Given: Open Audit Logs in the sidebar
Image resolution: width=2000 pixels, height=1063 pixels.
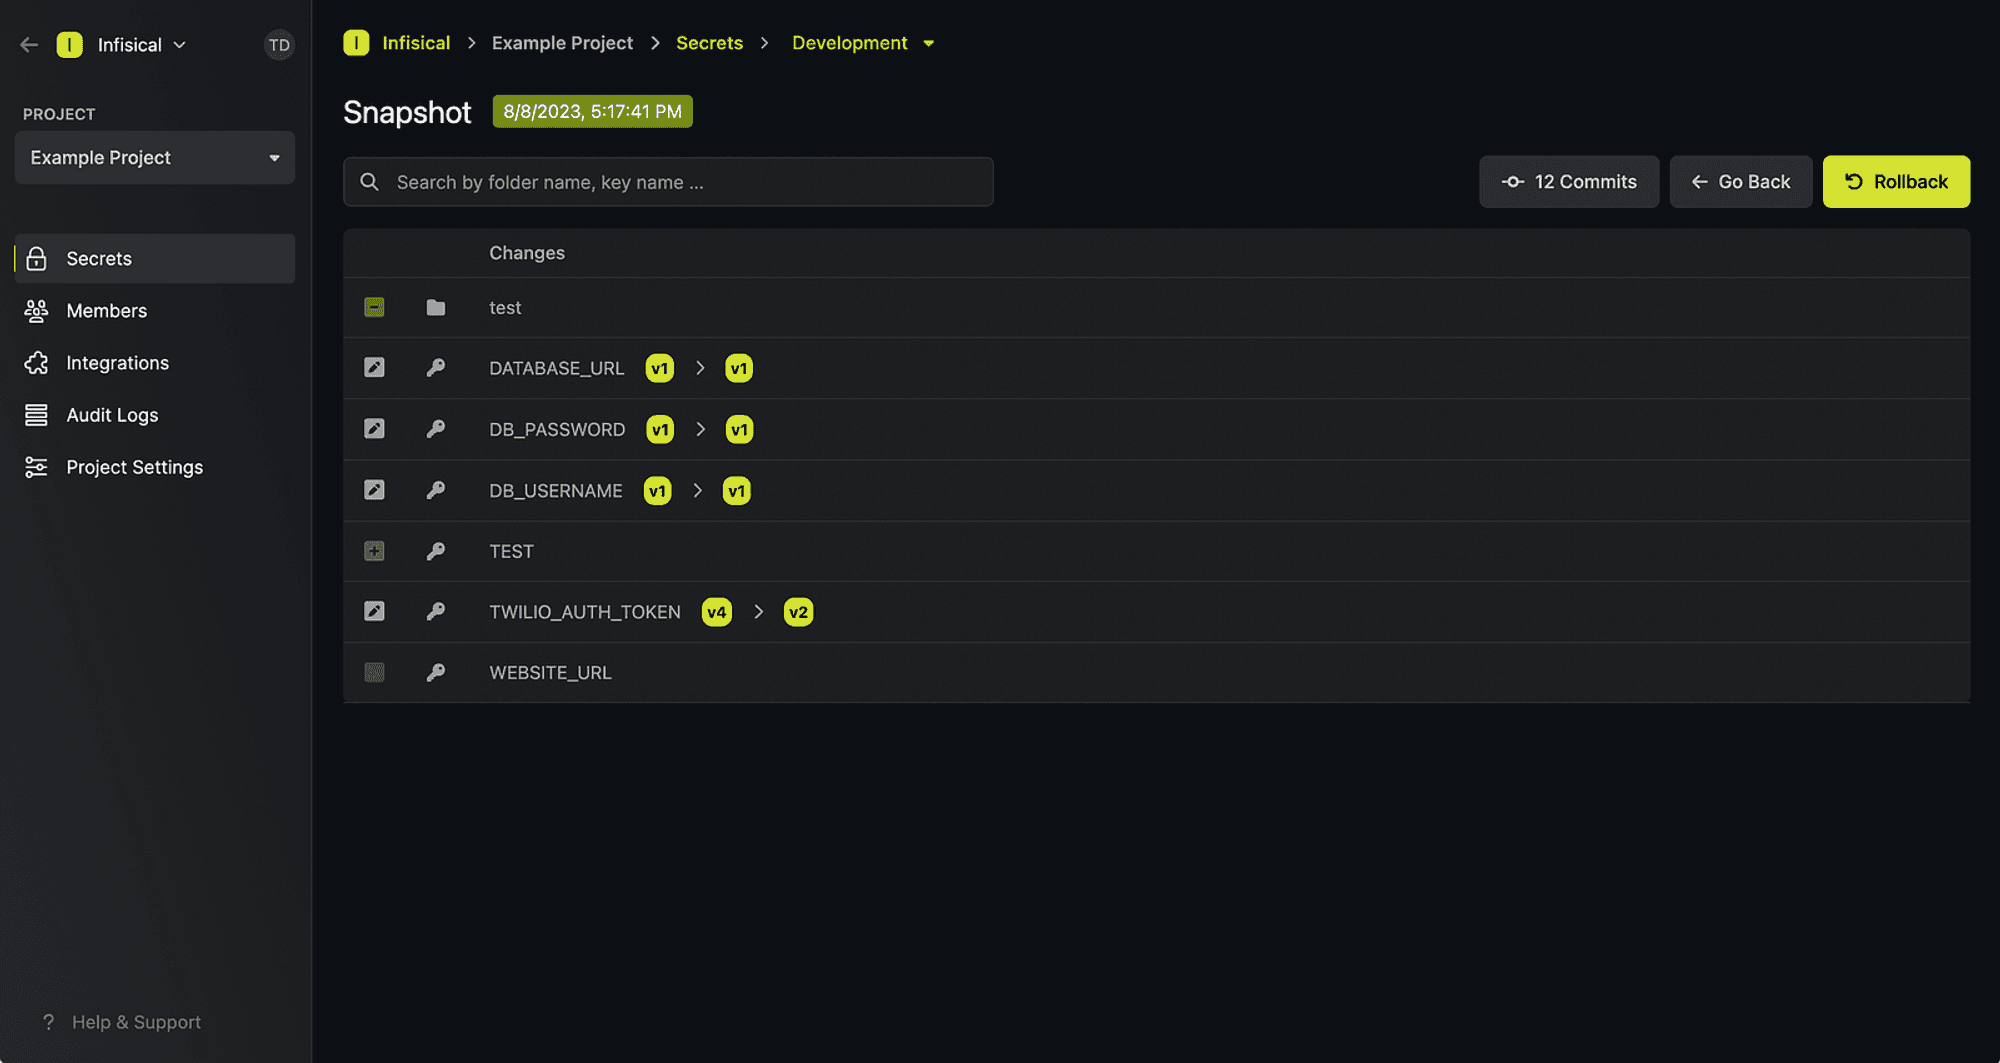Looking at the screenshot, I should (x=112, y=415).
